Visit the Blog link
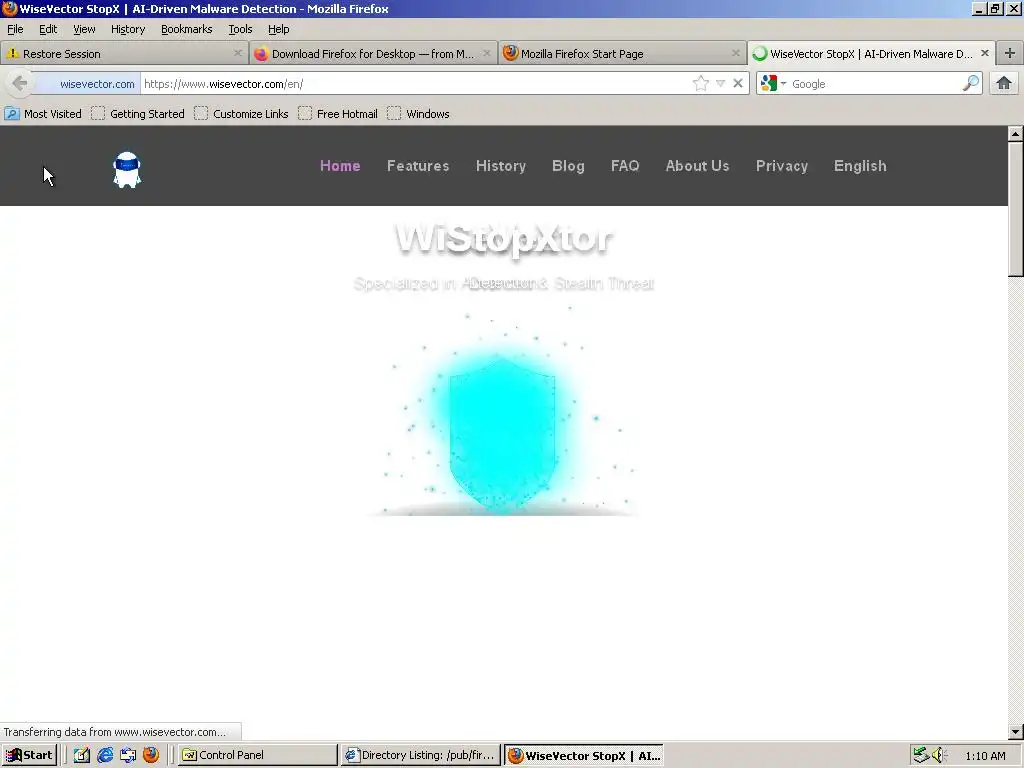This screenshot has height=768, width=1024. coord(568,166)
